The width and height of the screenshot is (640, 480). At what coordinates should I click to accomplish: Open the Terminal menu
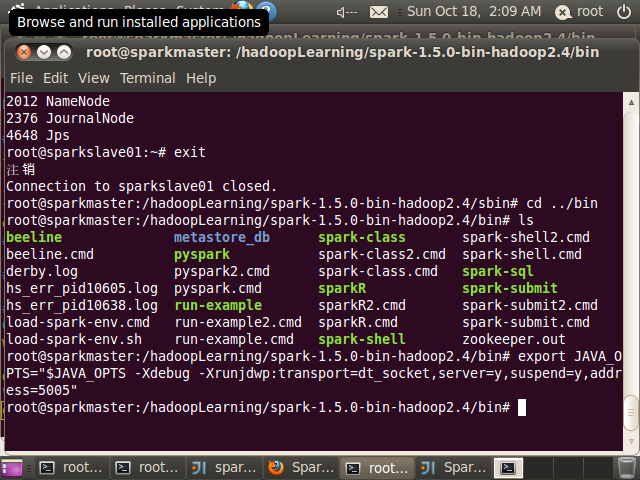click(148, 78)
